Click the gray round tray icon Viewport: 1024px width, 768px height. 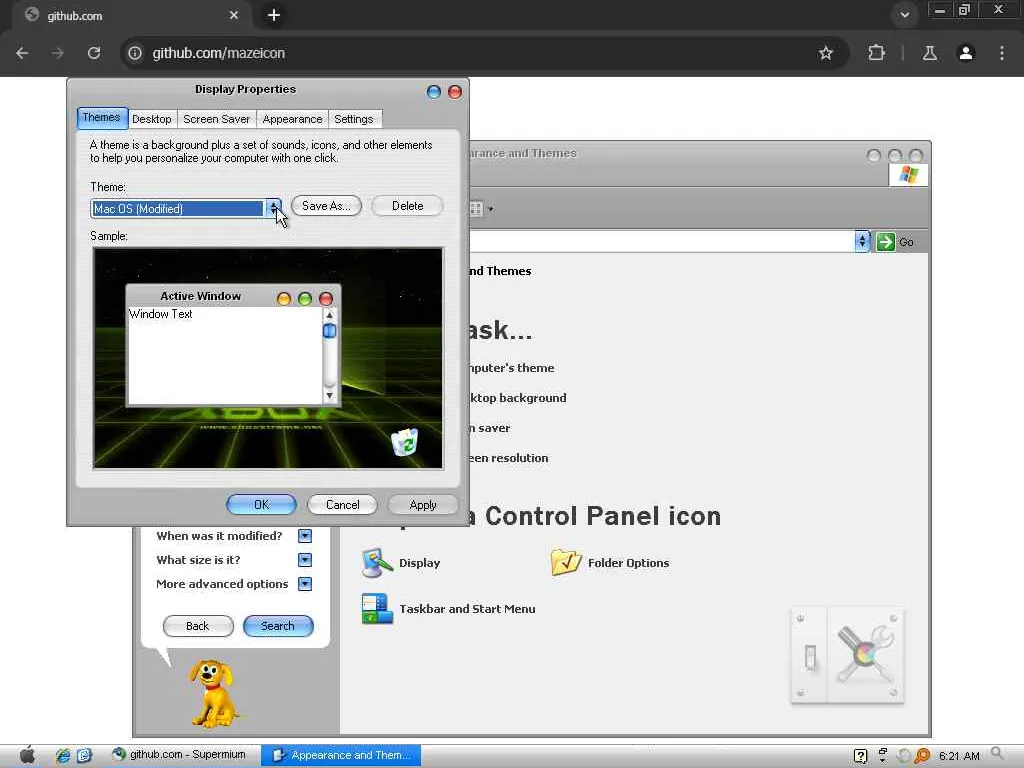coord(904,756)
